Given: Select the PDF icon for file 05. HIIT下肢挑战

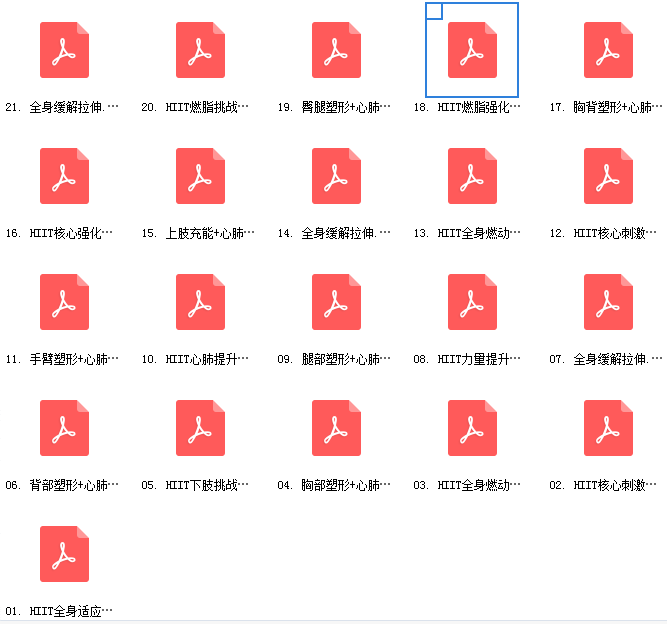Looking at the screenshot, I should [200, 428].
